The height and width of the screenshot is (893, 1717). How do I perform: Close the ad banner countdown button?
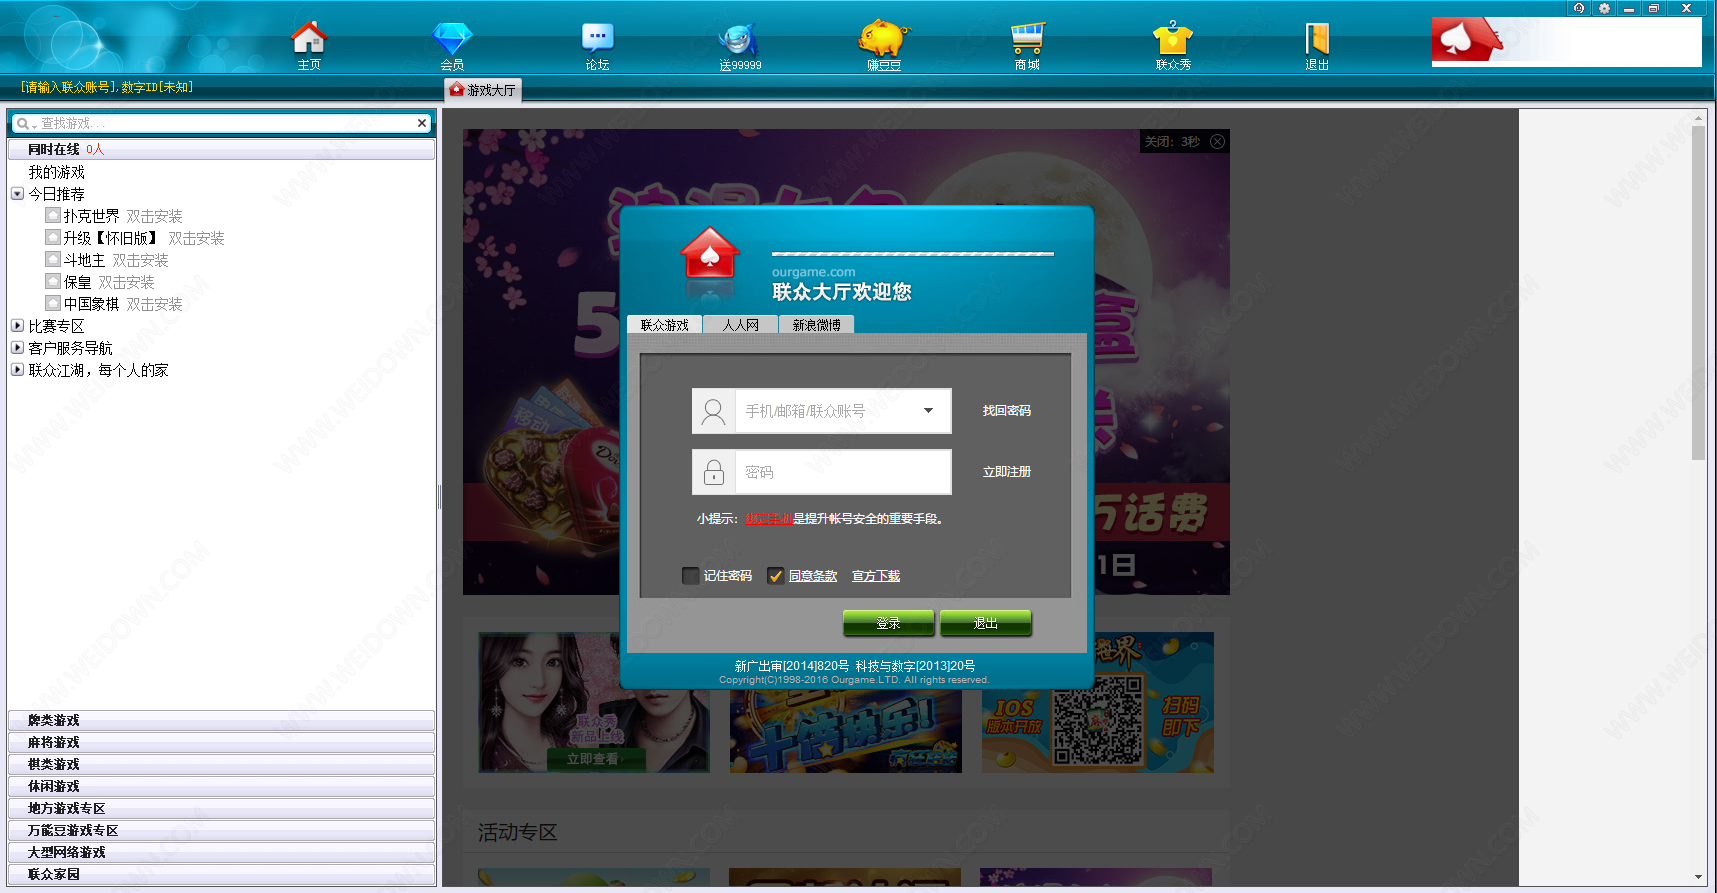pyautogui.click(x=1217, y=142)
